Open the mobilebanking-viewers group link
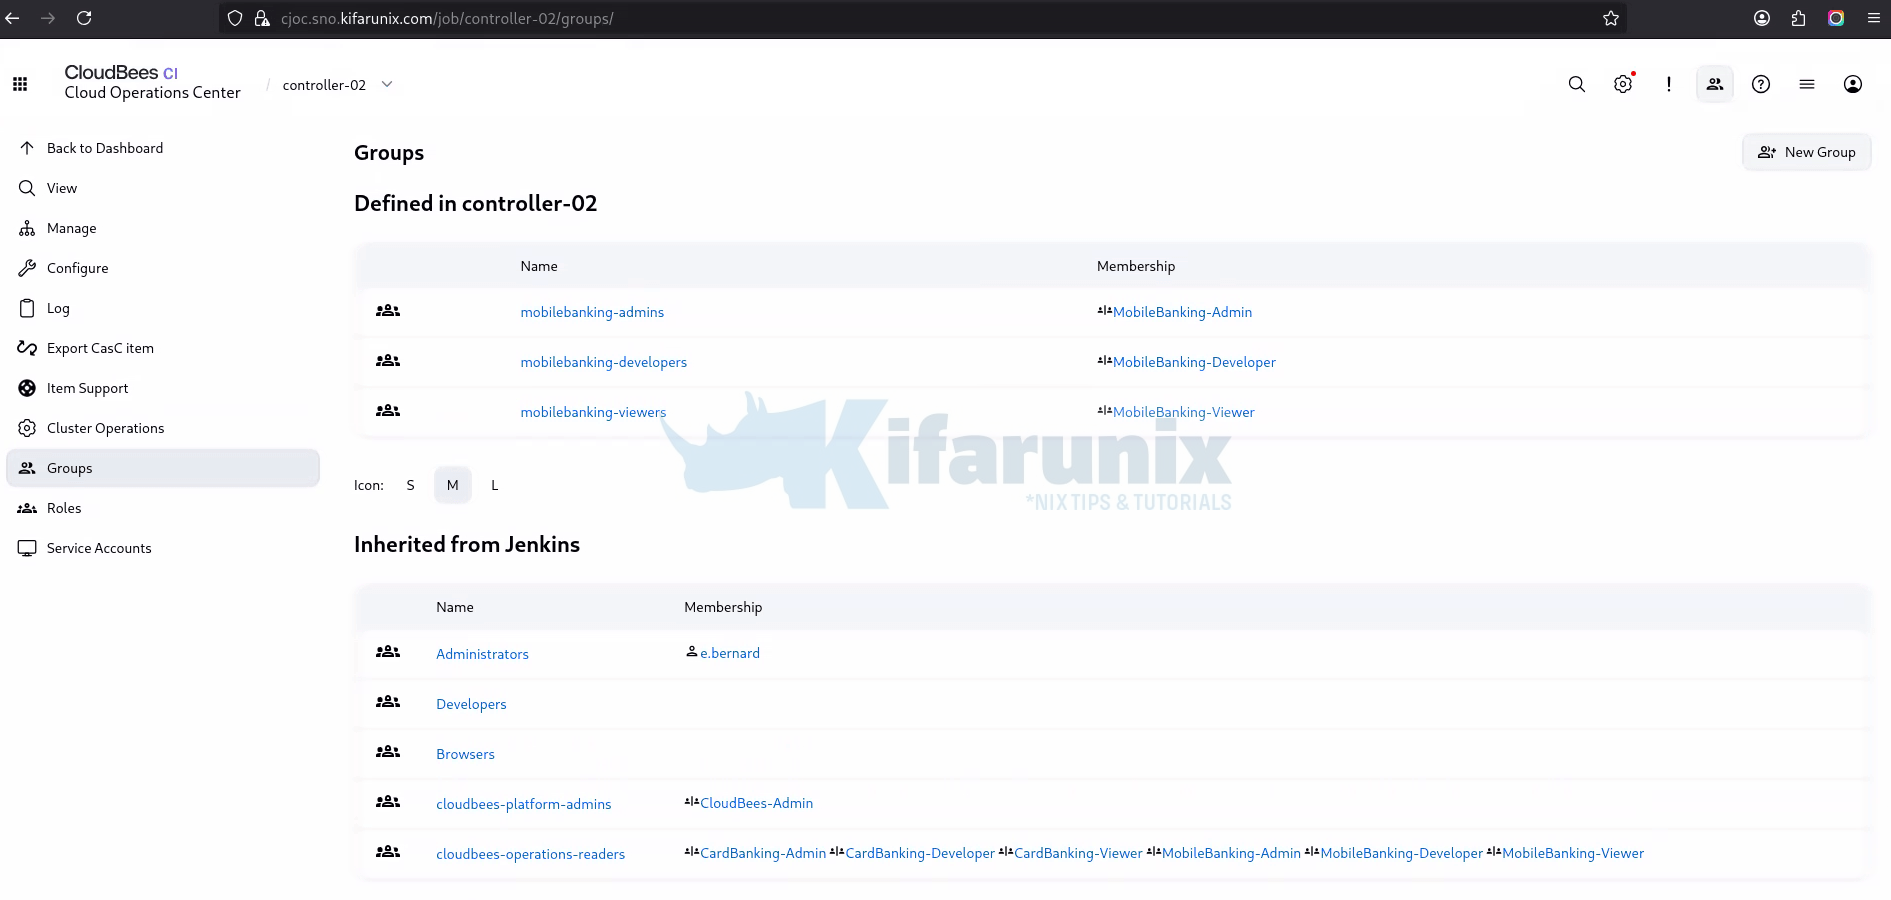Screen dimensions: 1891x900 593,412
